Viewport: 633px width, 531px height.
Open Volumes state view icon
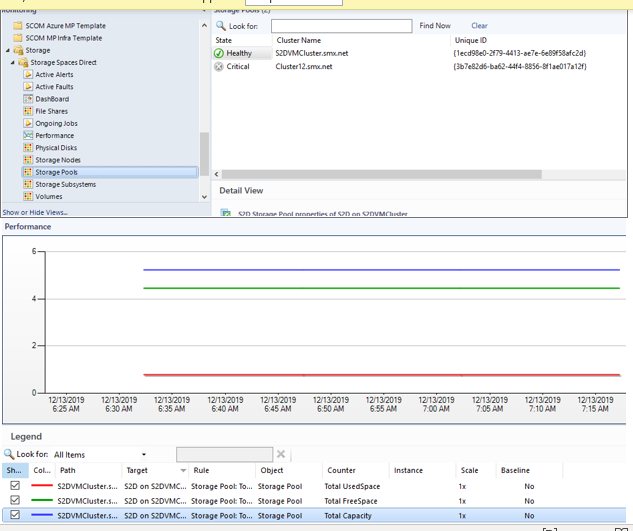point(28,197)
